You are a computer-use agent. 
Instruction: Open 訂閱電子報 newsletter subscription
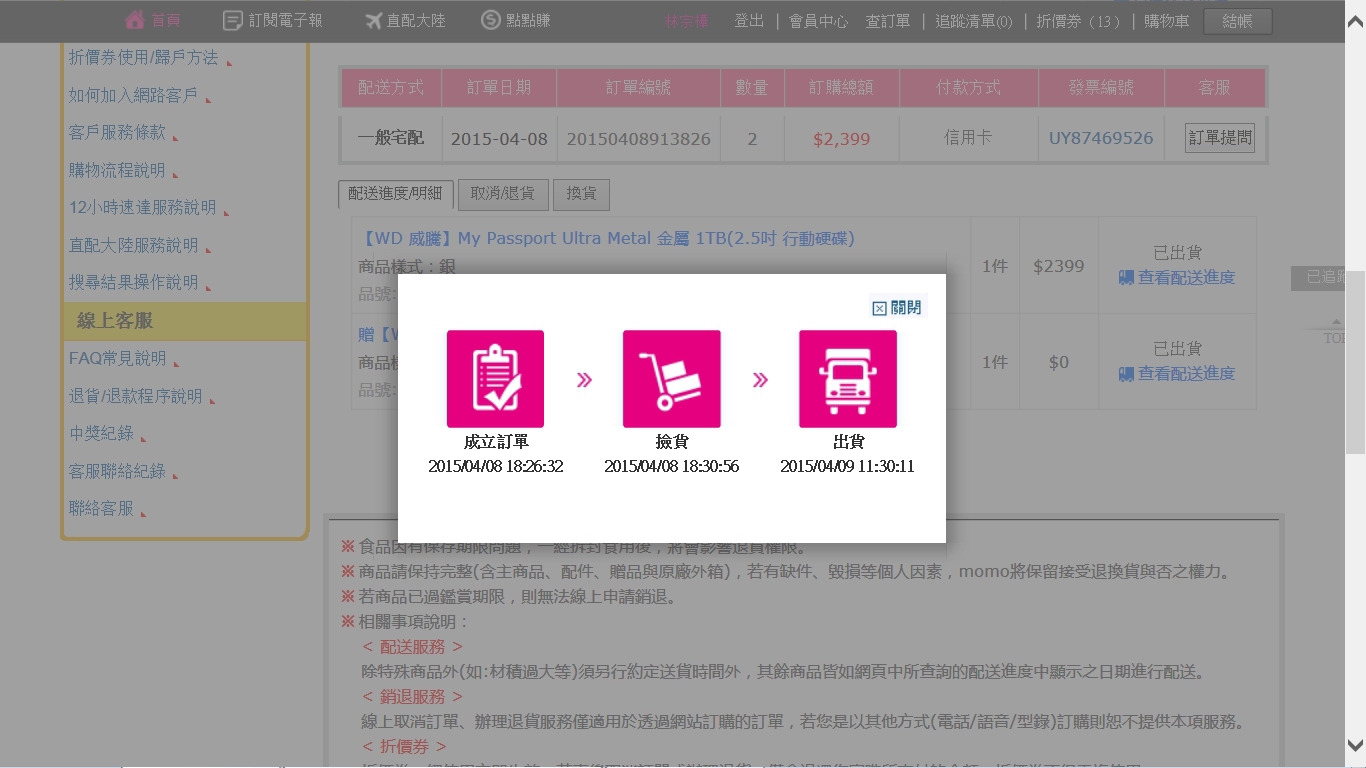[x=272, y=20]
